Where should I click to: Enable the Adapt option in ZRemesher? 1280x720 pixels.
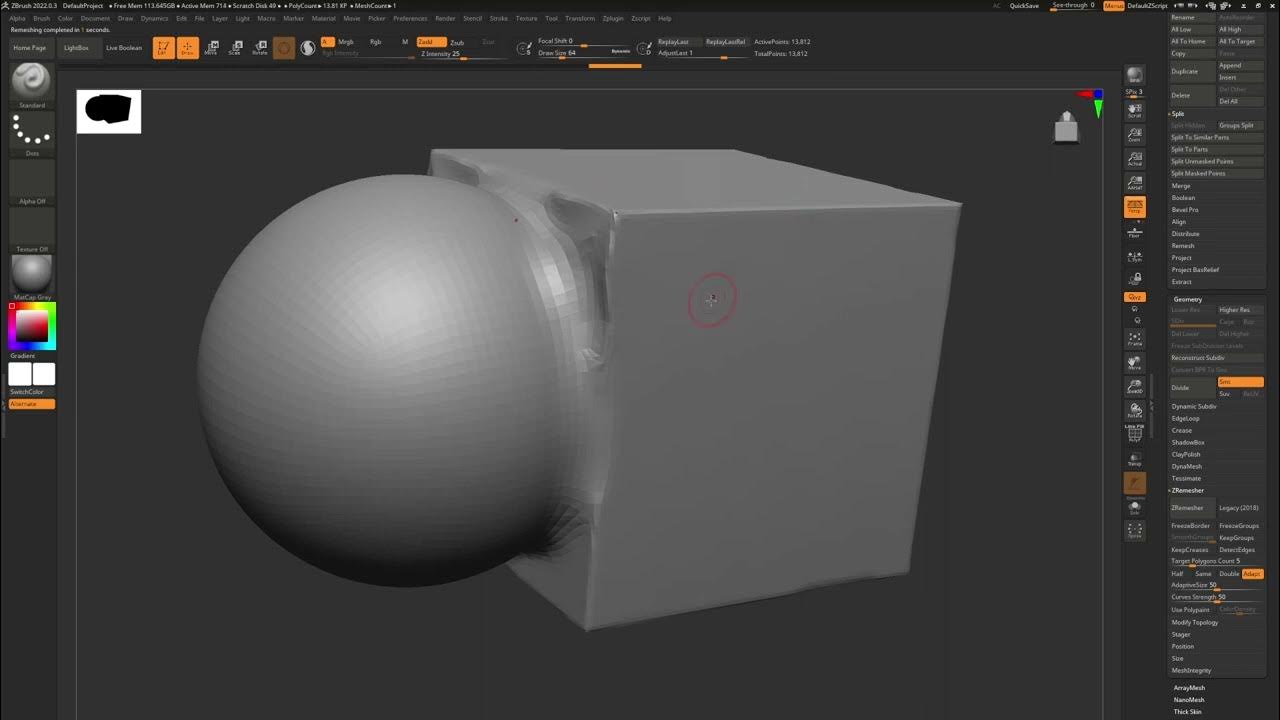pos(1253,574)
